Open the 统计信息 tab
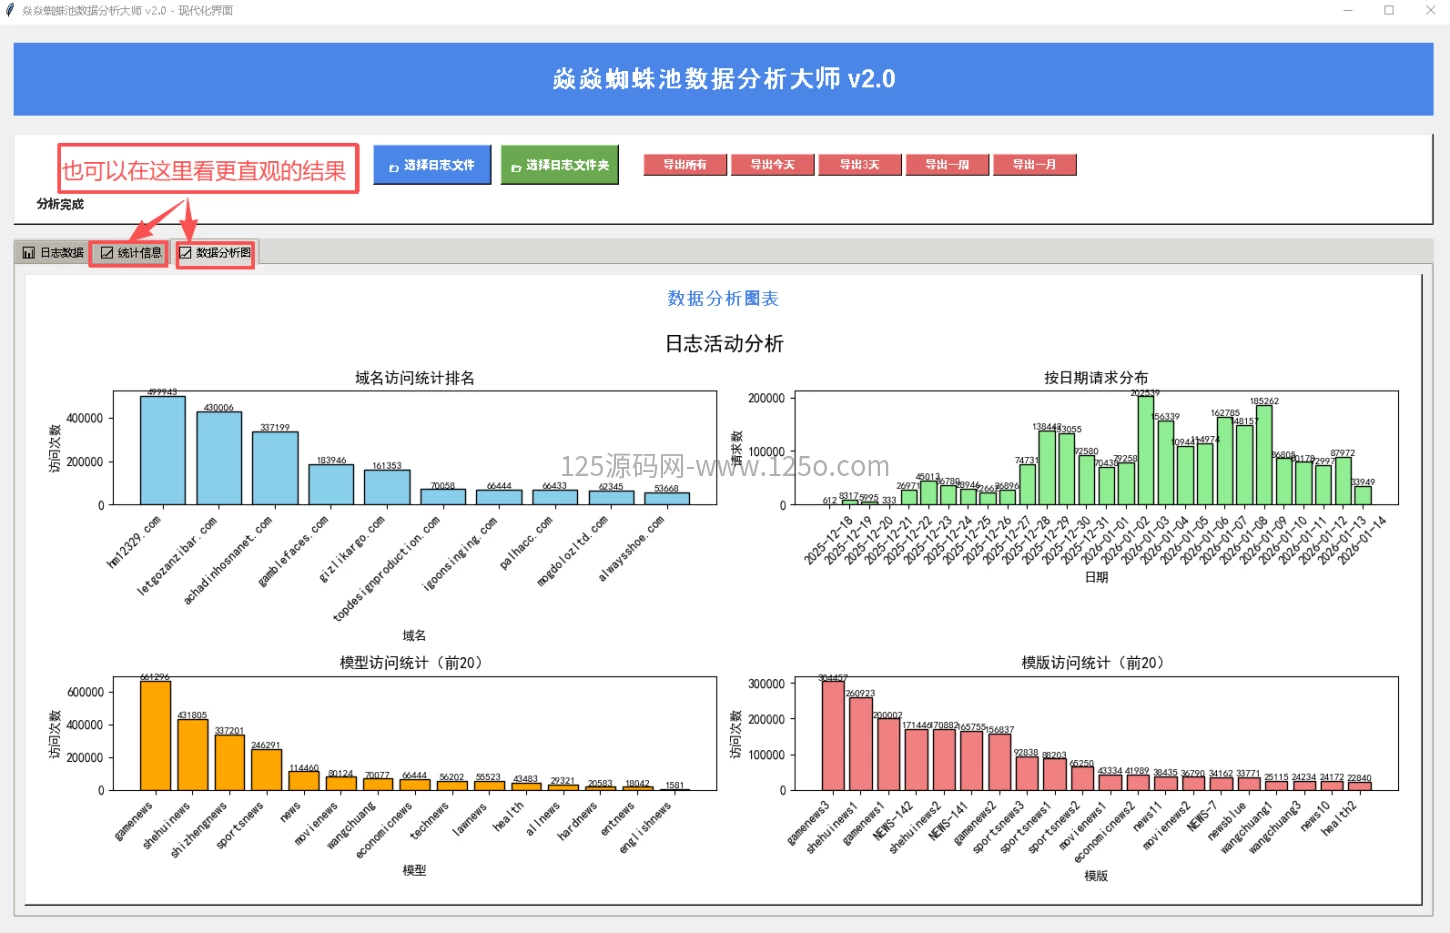 click(x=131, y=253)
